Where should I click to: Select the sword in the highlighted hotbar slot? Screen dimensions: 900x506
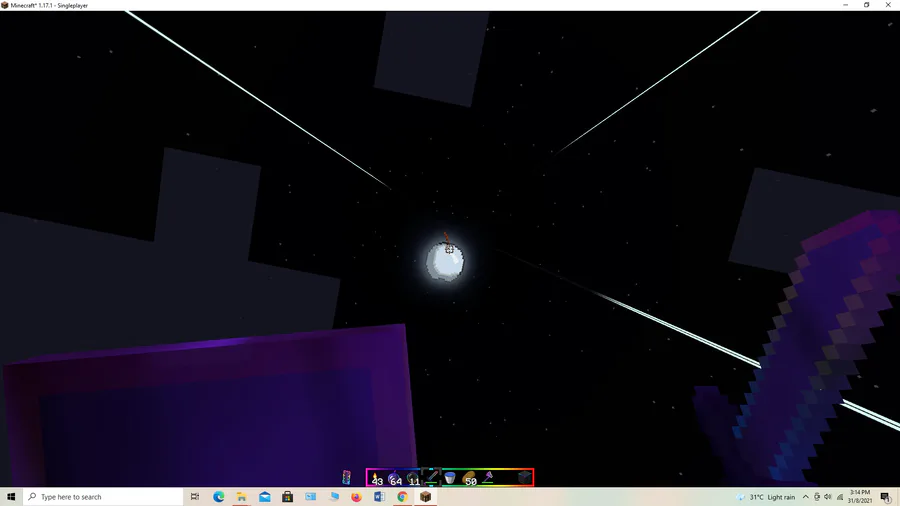431,477
